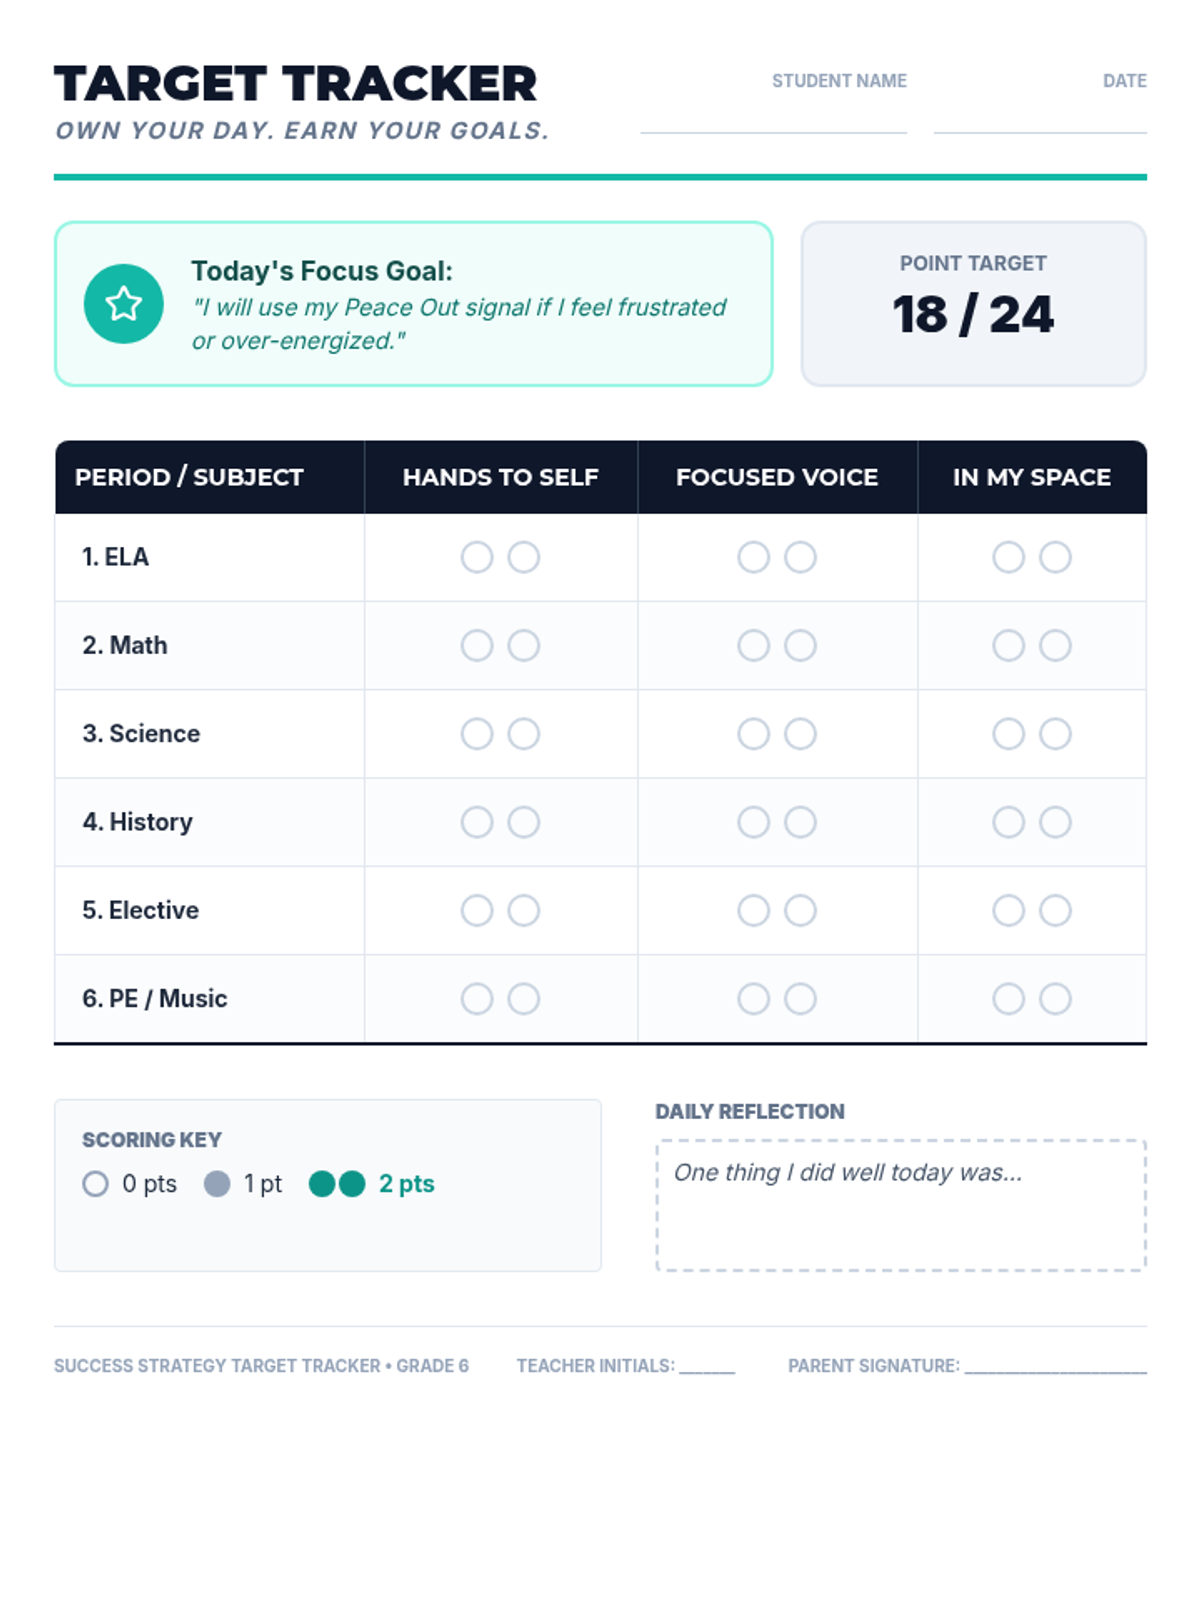Click the Focused Voice column header

(x=777, y=478)
